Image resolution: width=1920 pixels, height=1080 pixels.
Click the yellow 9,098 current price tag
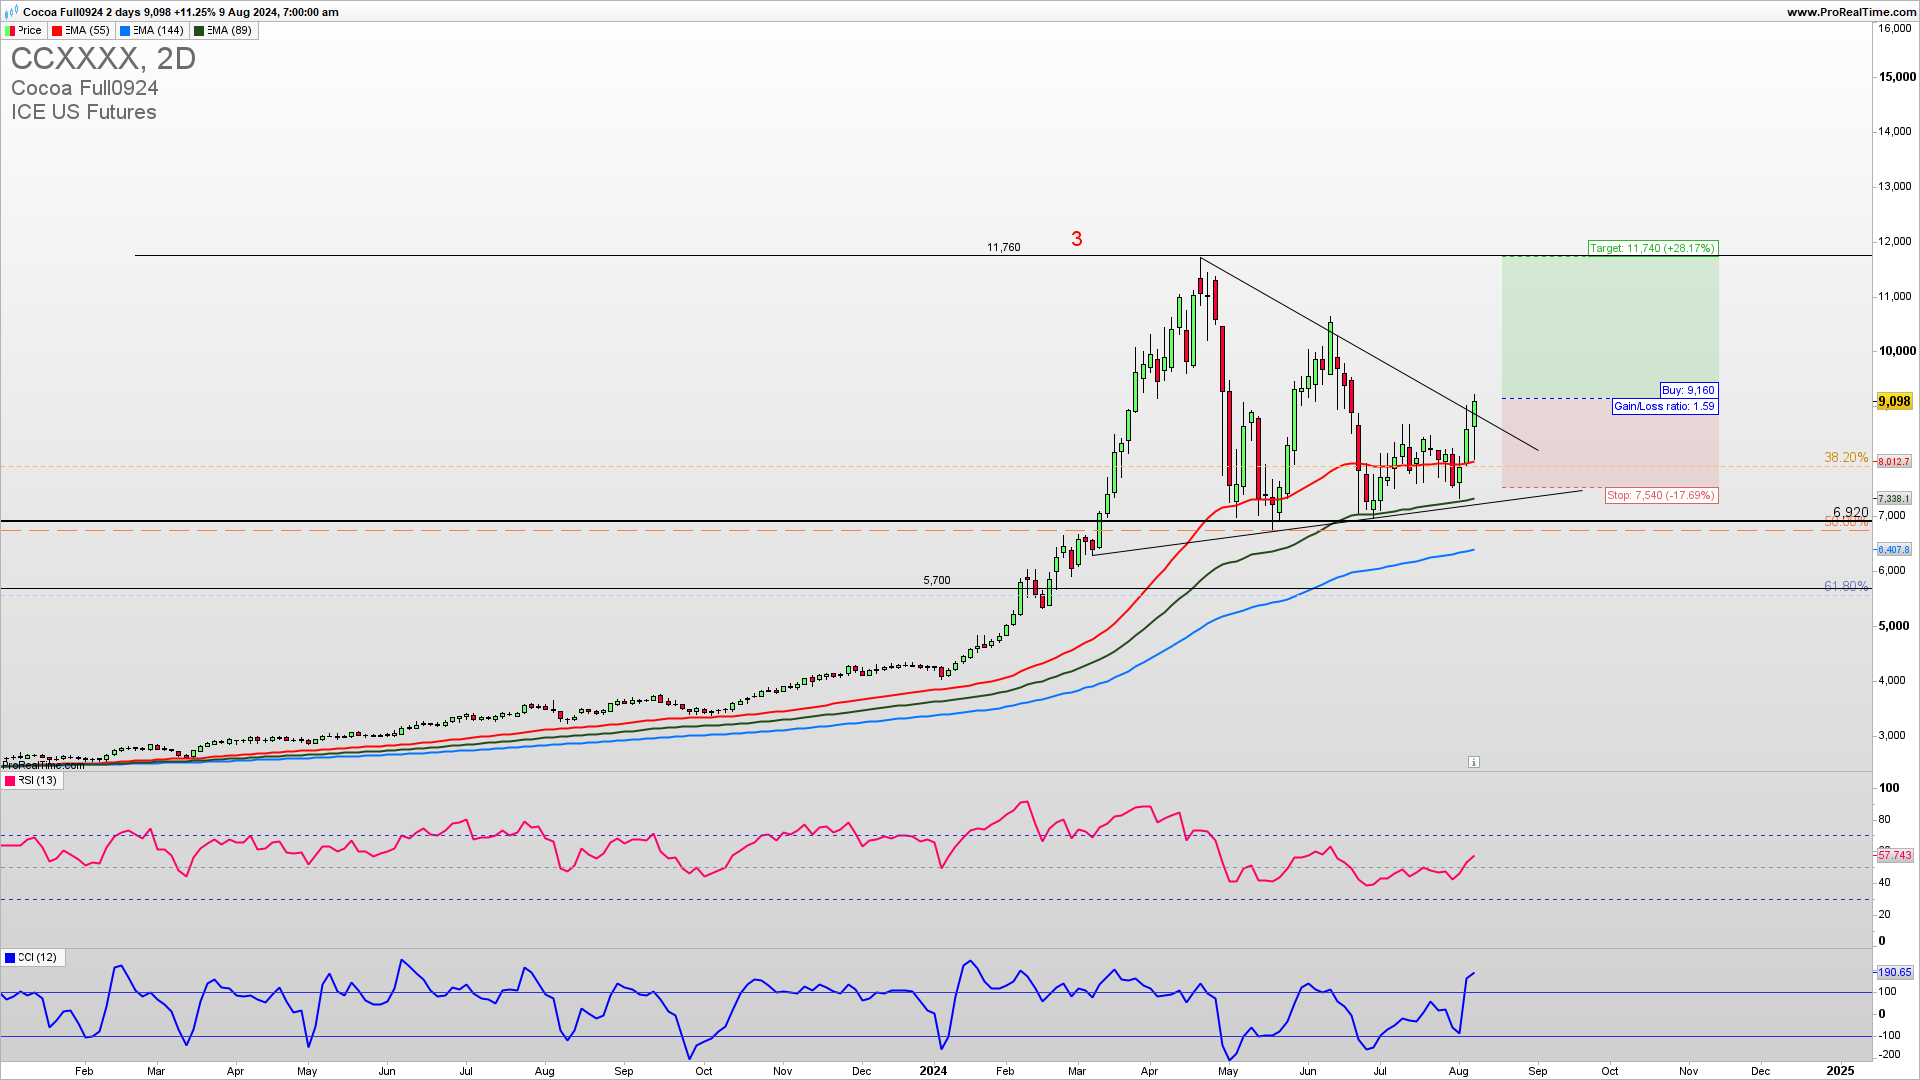click(1894, 401)
